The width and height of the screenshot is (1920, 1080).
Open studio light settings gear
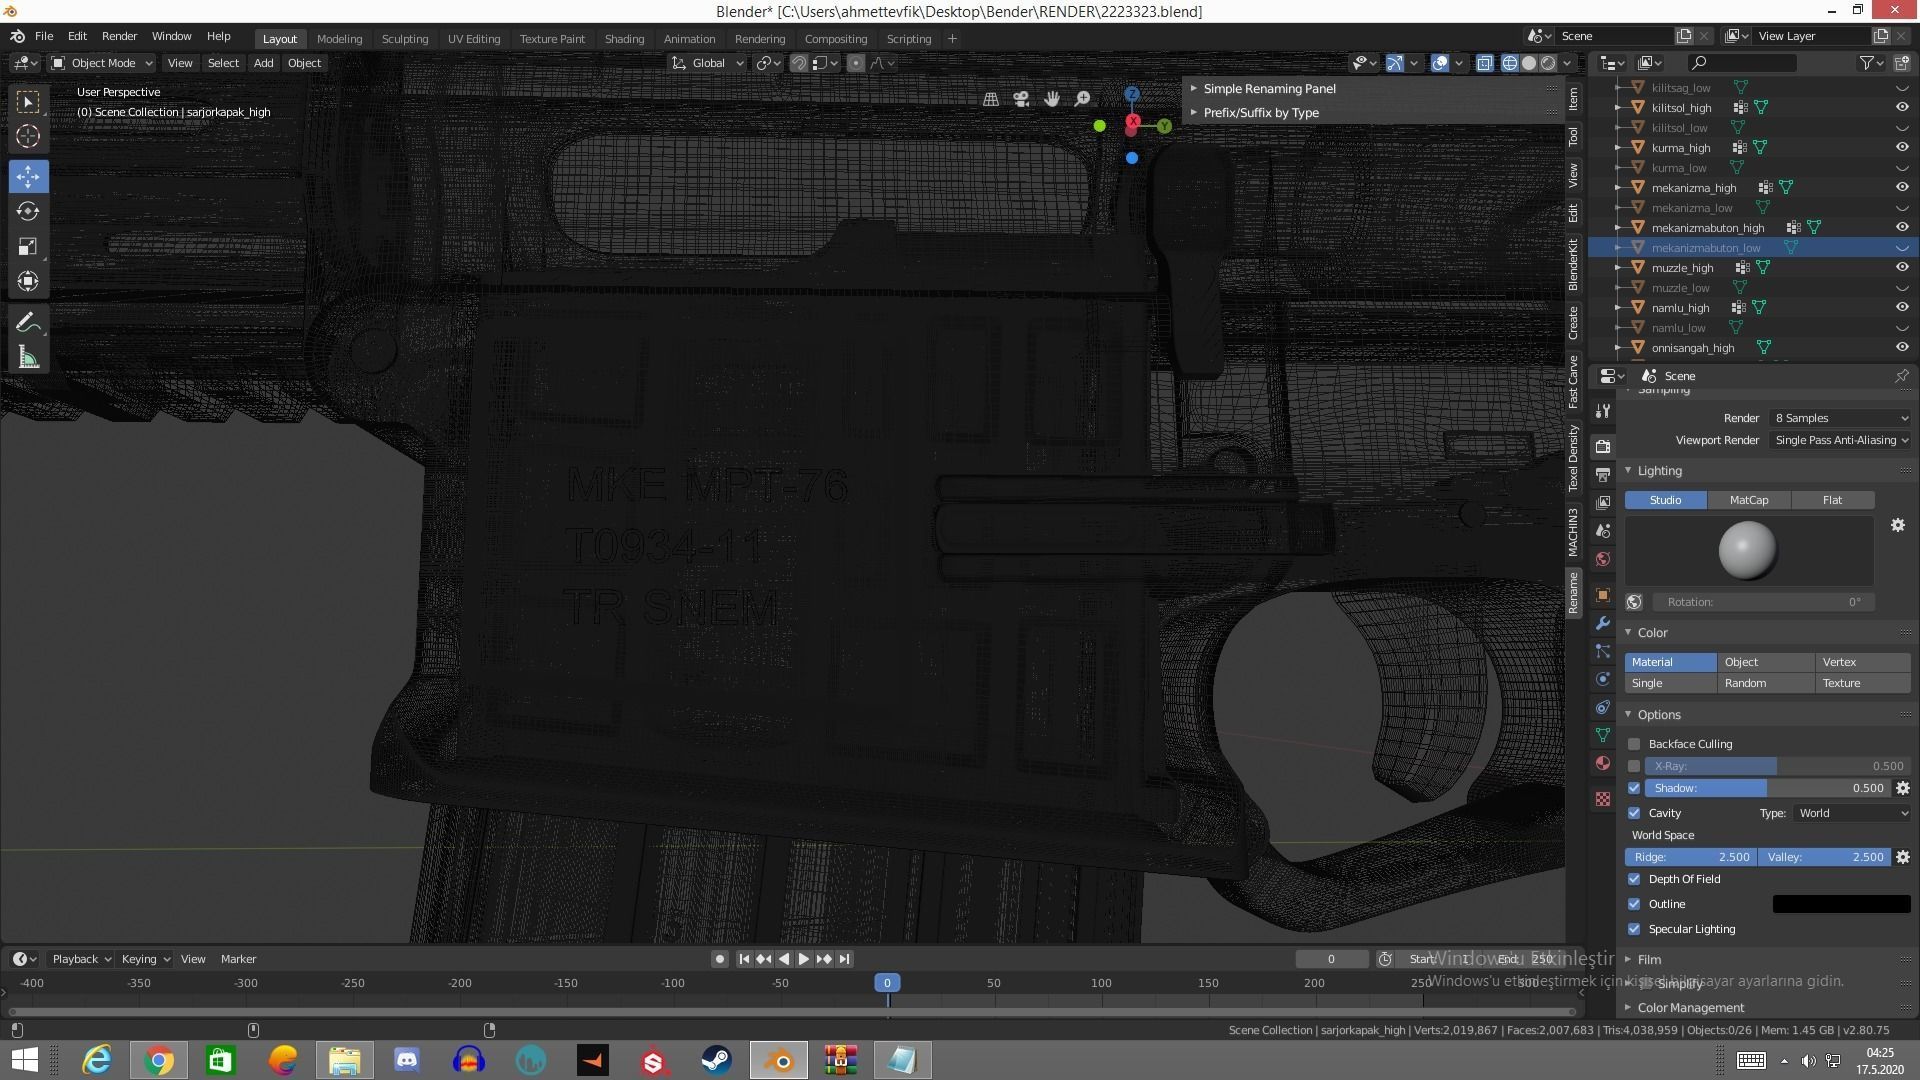1897,525
